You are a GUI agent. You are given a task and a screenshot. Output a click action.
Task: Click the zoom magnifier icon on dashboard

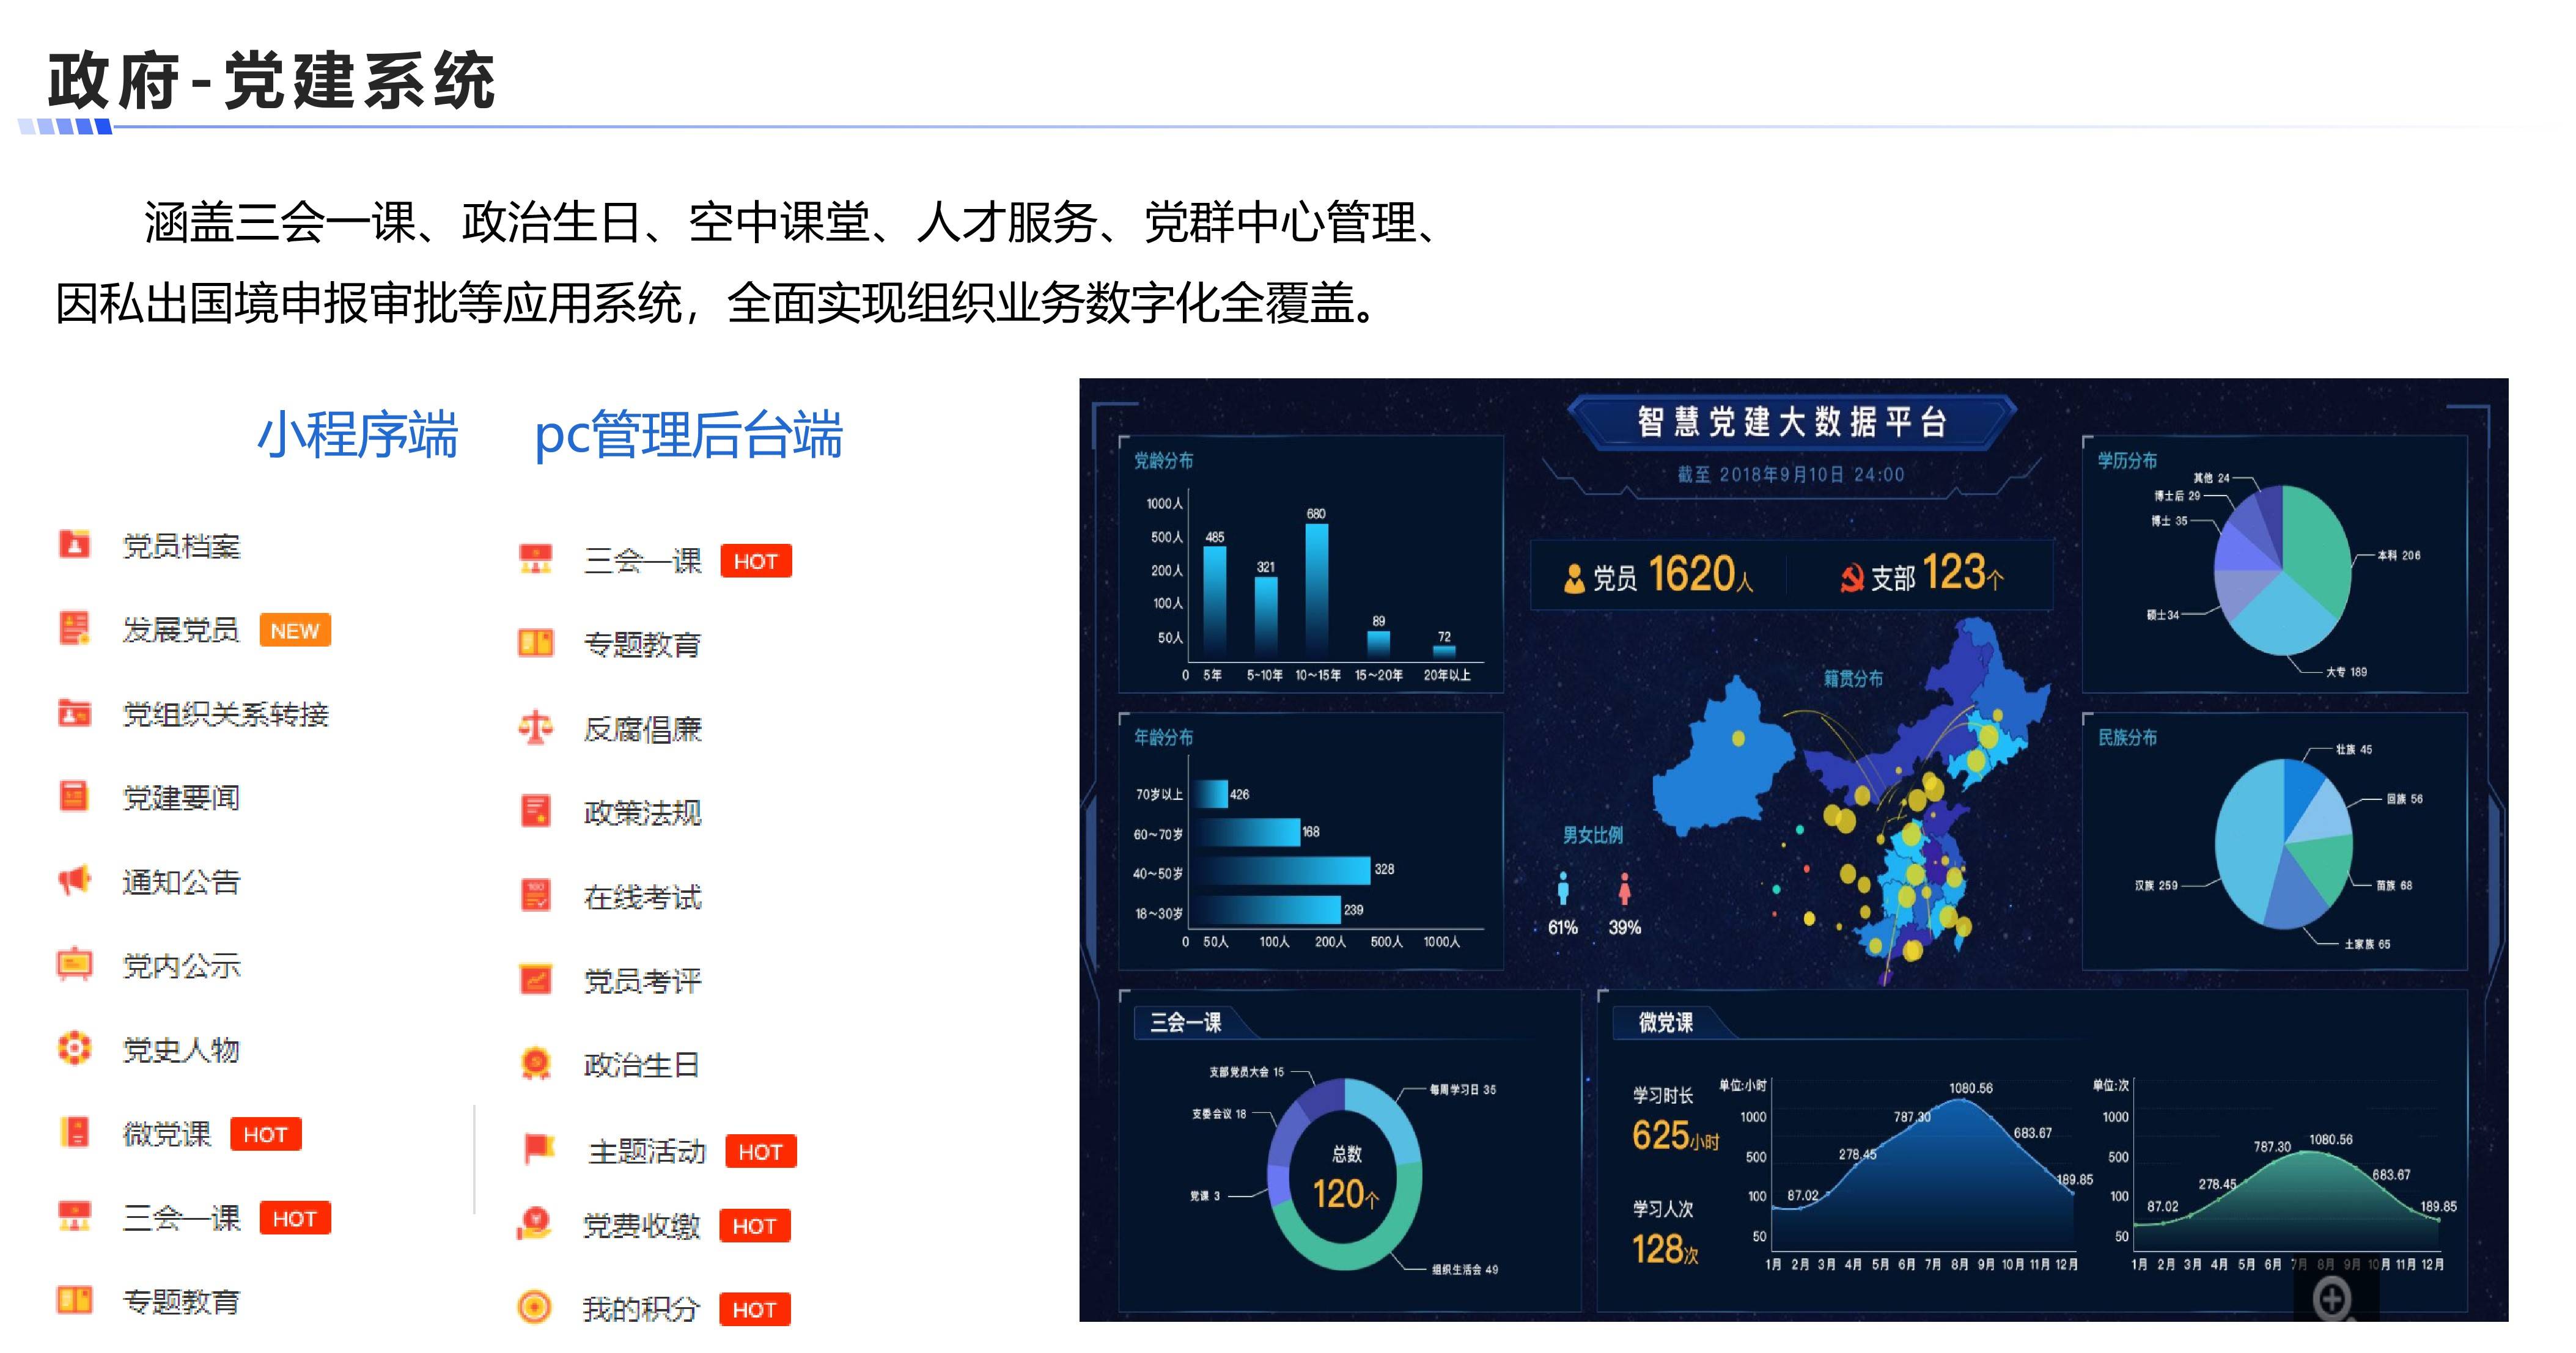pyautogui.click(x=2333, y=1300)
